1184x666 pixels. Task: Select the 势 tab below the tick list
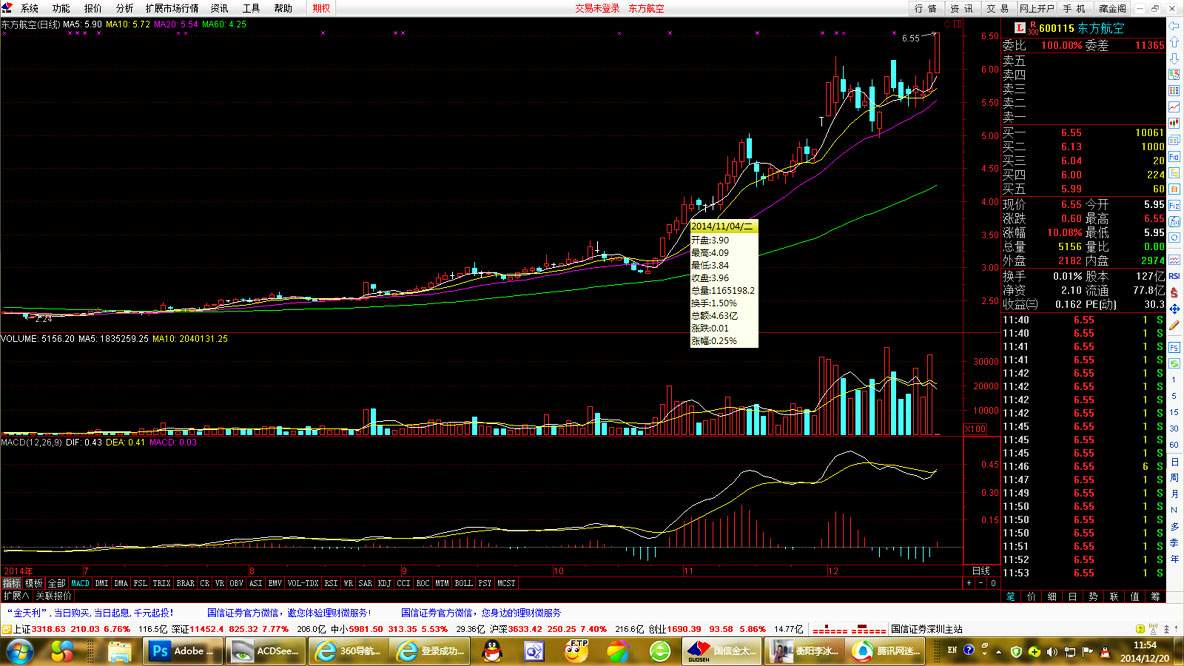pyautogui.click(x=1093, y=597)
